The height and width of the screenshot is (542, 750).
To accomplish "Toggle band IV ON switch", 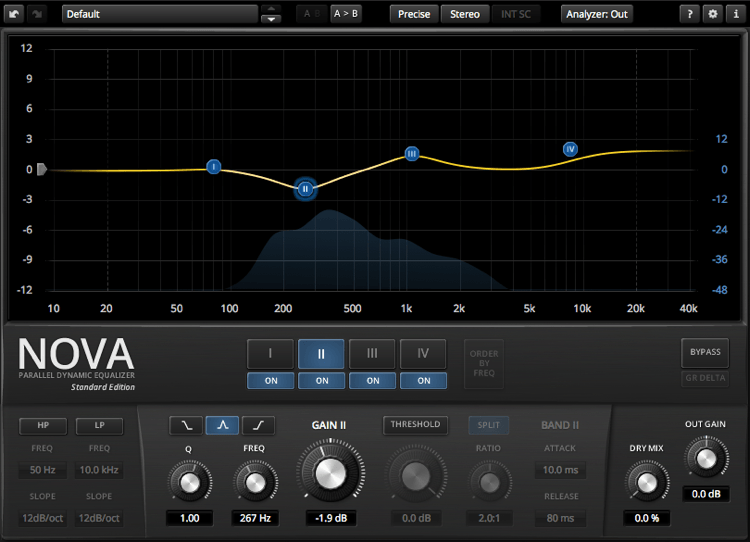I will click(x=424, y=381).
